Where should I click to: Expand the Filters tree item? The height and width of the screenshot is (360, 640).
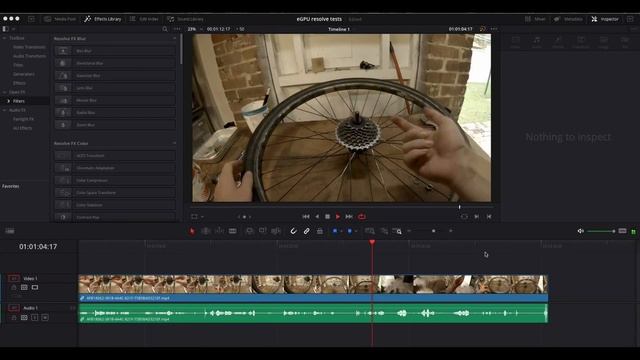click(8, 101)
